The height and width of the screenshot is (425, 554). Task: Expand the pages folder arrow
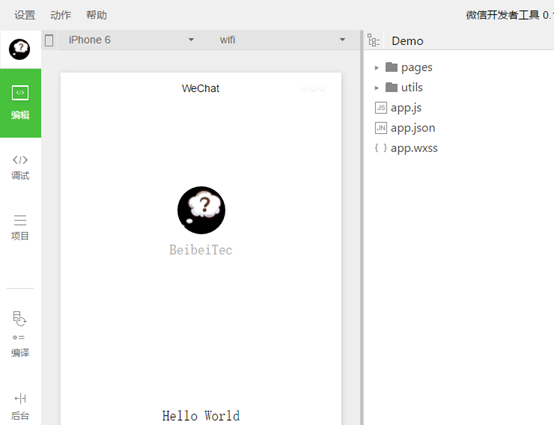(x=377, y=67)
